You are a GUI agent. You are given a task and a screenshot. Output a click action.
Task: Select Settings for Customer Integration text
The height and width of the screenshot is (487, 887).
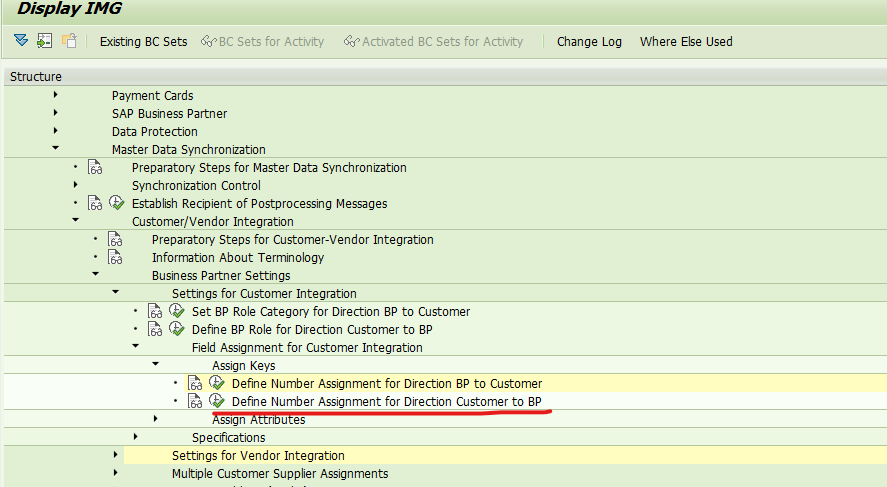coord(264,294)
